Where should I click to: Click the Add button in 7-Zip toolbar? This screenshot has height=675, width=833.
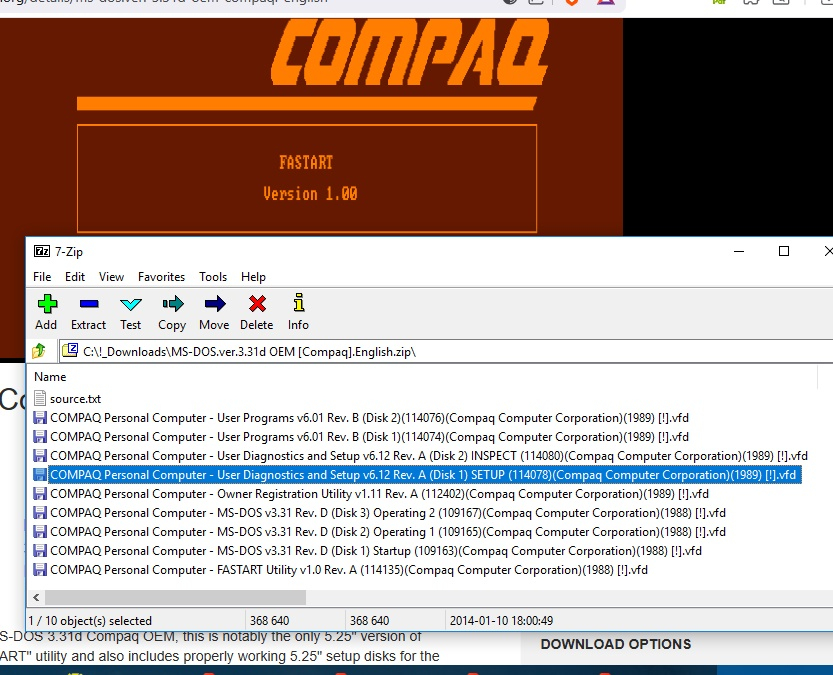point(47,312)
